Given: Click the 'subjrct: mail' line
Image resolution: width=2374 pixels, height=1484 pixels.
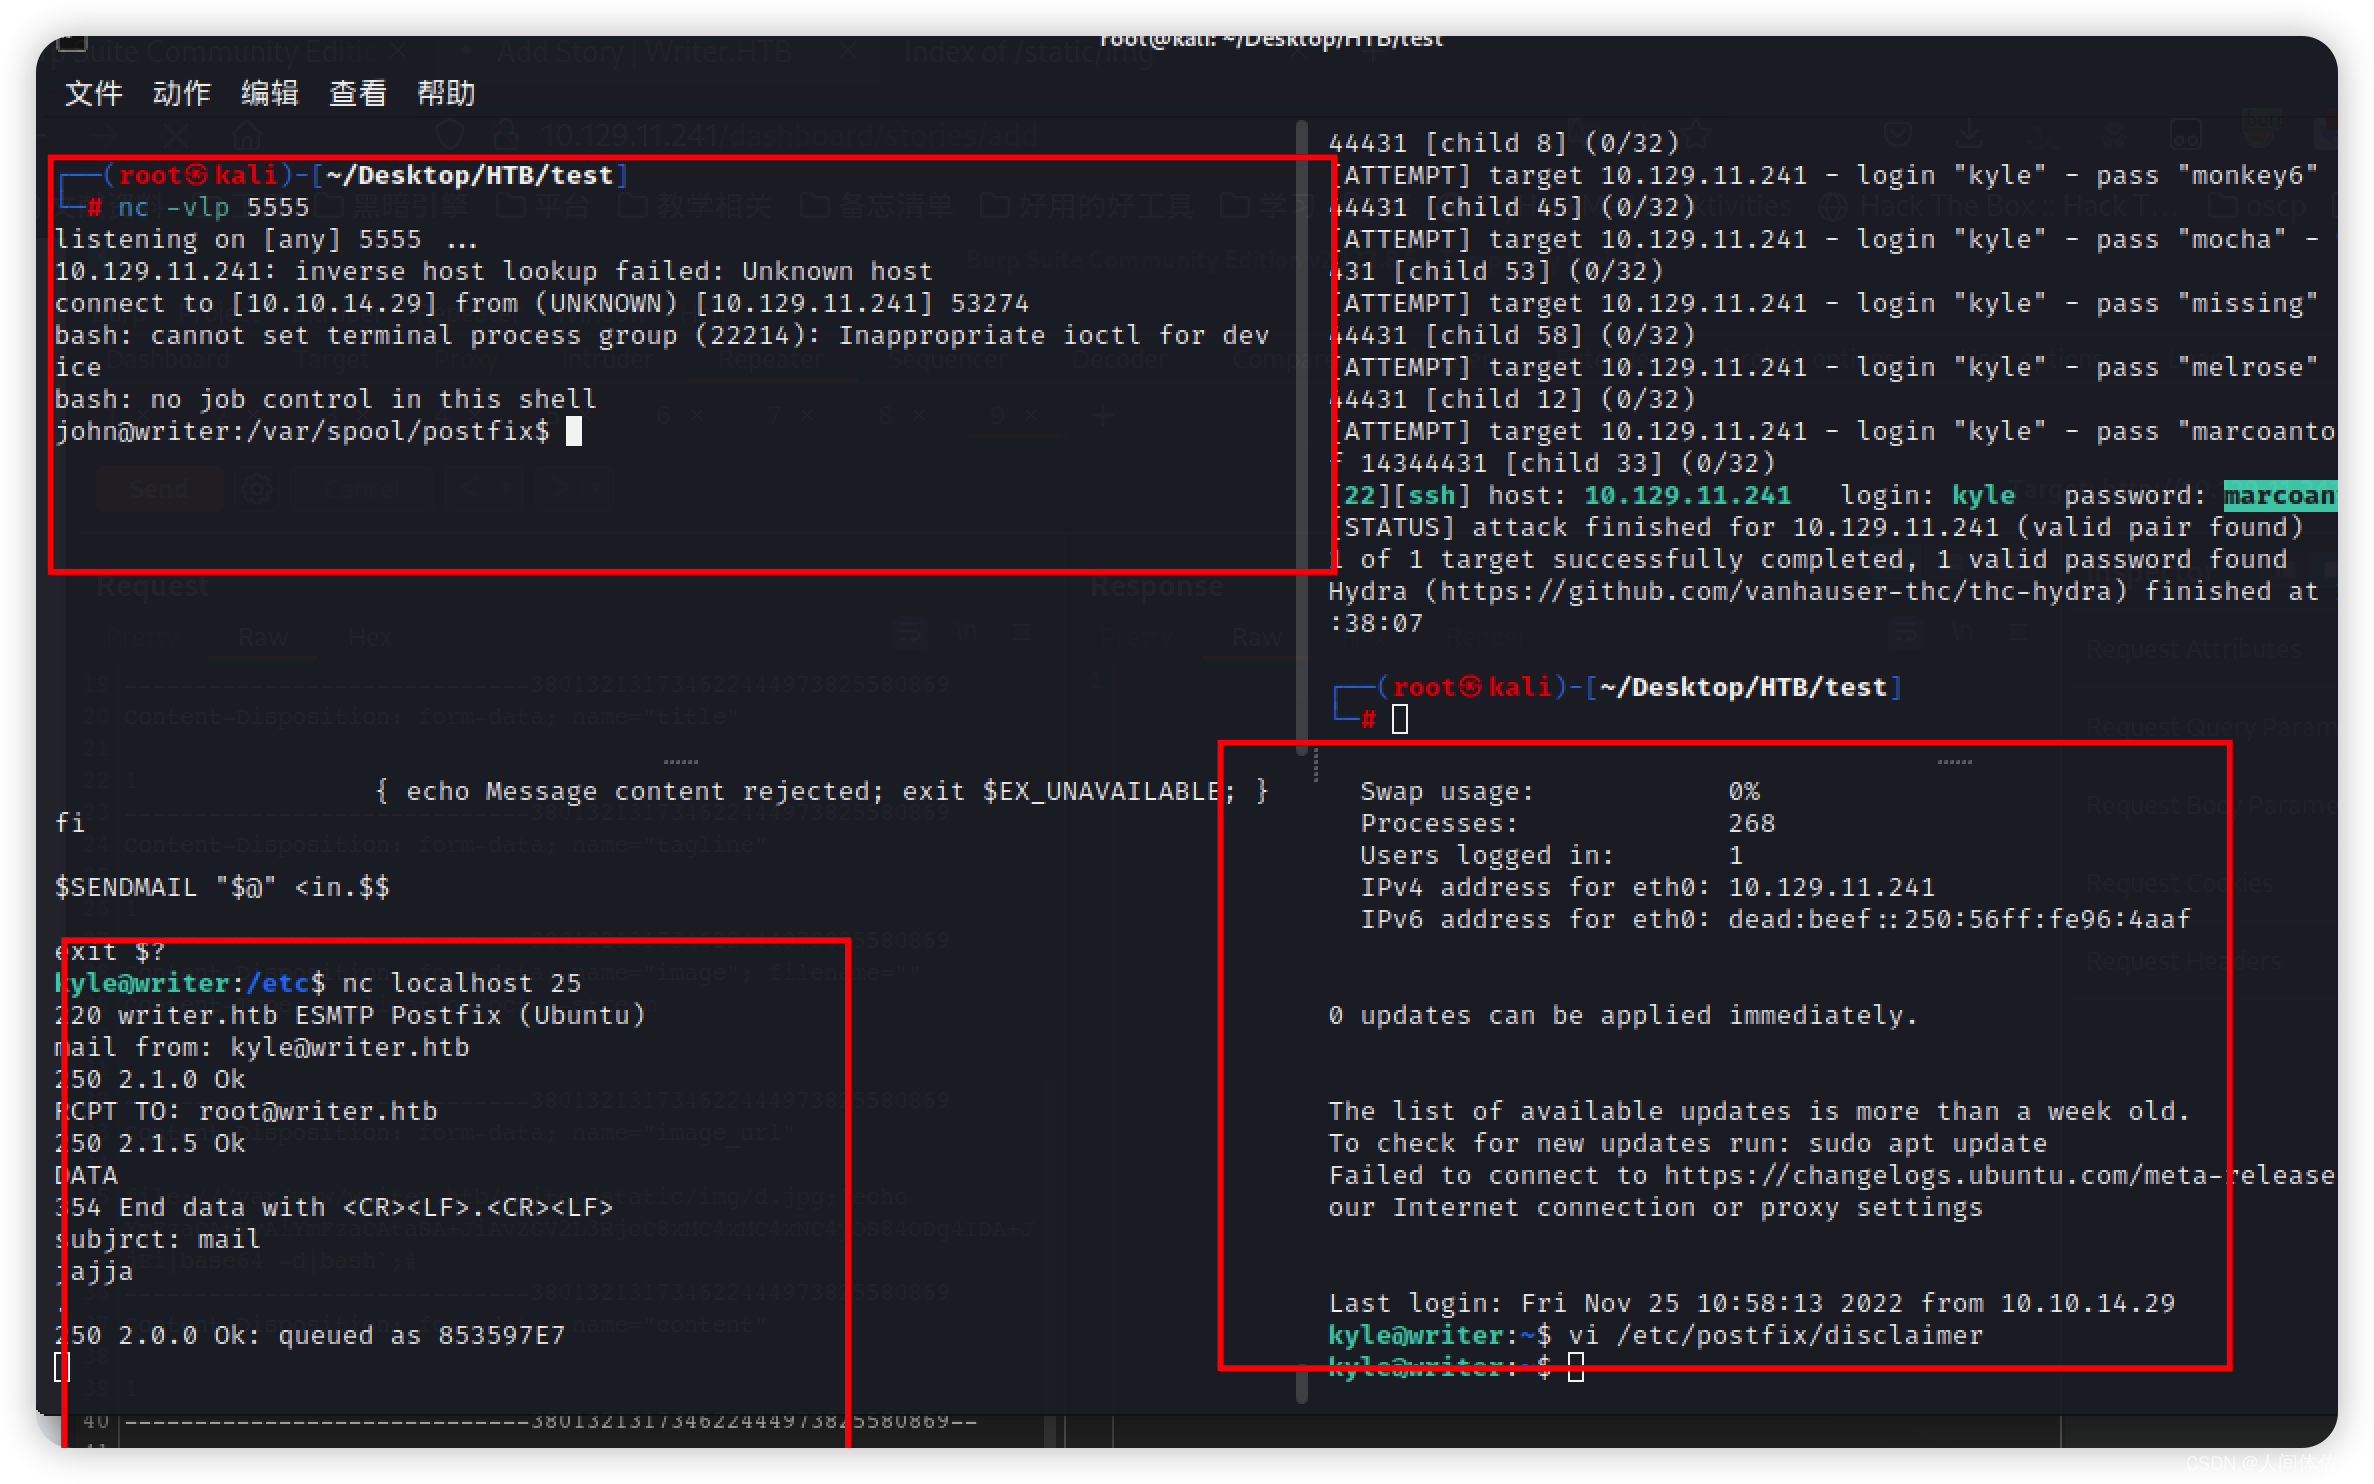Looking at the screenshot, I should 157,1239.
